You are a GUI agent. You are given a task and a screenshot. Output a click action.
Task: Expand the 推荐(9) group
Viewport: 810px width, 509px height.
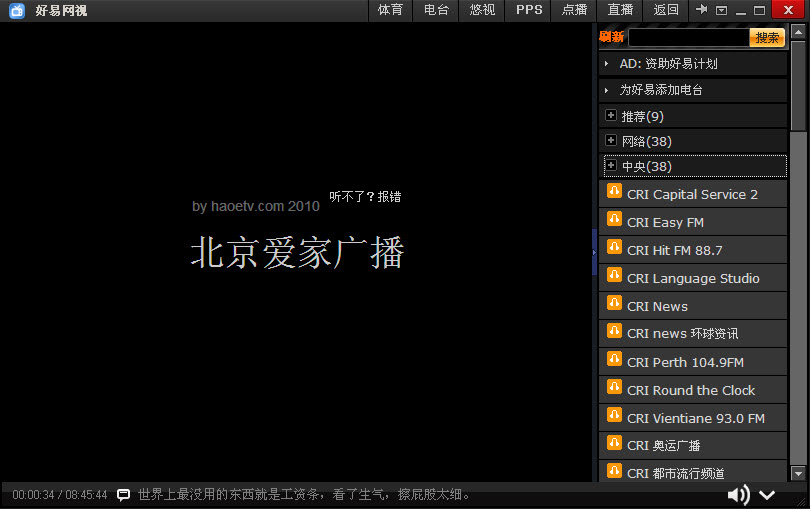[x=611, y=115]
